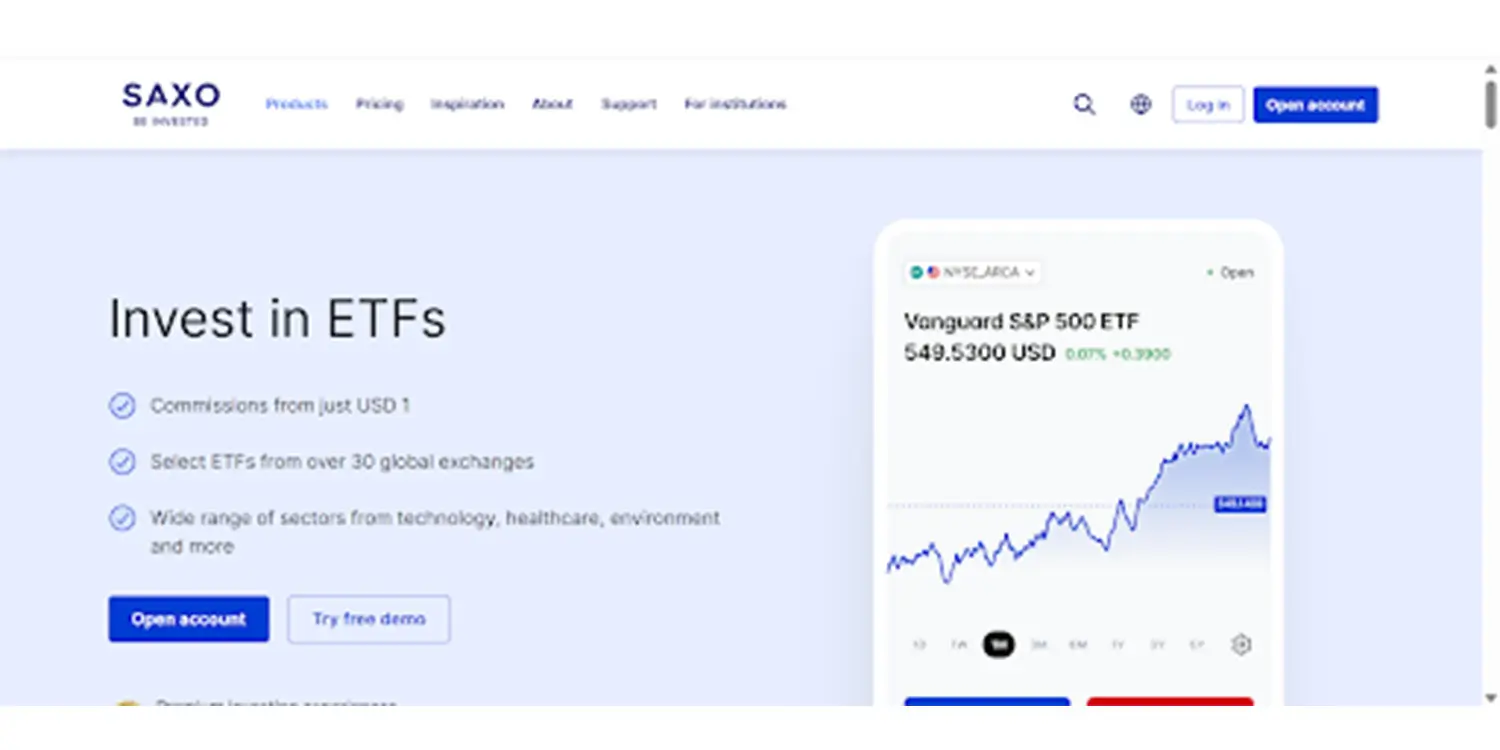Viewport: 1500px width, 750px height.
Task: Click checkmark icon beside '30 global exchanges' line
Action: pyautogui.click(x=122, y=461)
